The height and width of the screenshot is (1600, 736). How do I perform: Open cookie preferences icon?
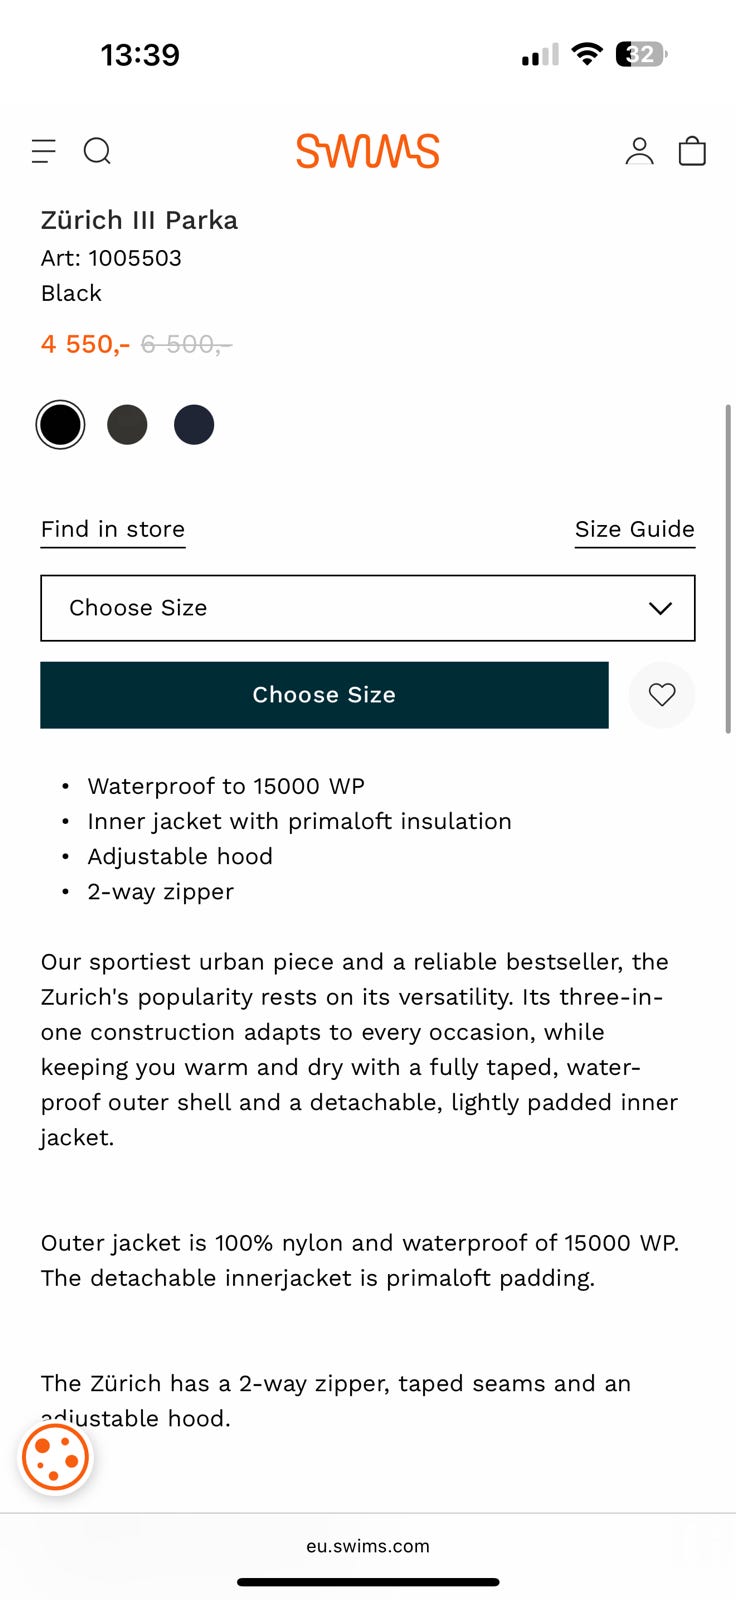point(56,1457)
